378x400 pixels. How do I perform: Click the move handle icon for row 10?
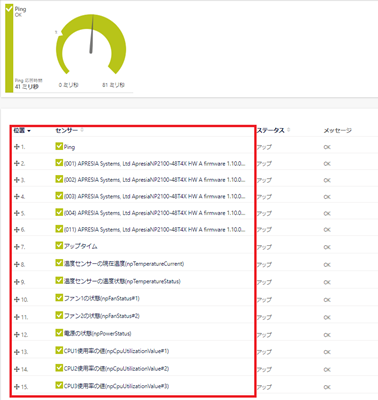(x=17, y=299)
